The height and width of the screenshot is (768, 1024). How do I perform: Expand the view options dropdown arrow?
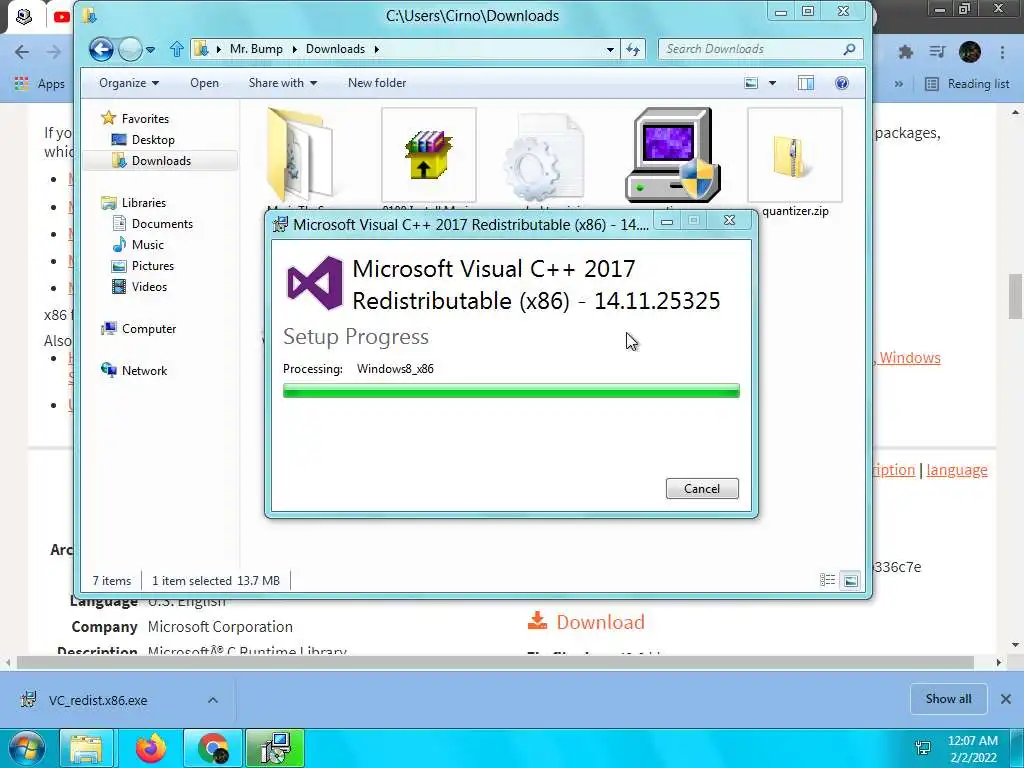(x=773, y=83)
